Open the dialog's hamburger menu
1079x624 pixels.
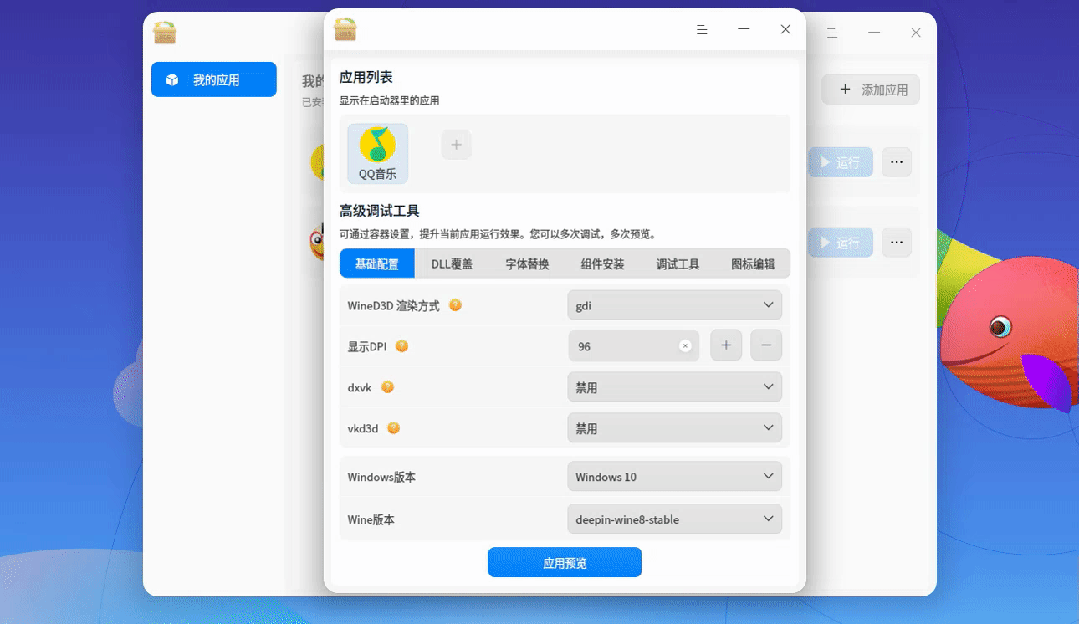[x=702, y=30]
